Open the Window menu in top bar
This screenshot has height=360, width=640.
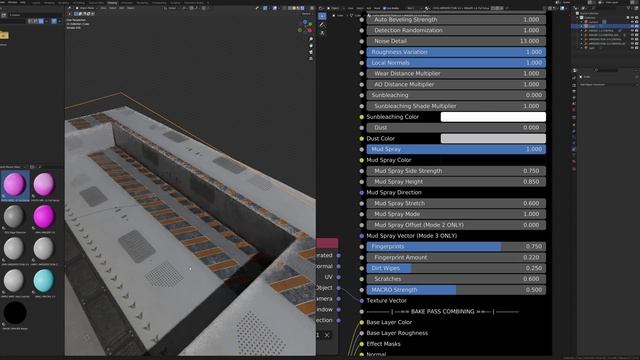pos(12,3)
